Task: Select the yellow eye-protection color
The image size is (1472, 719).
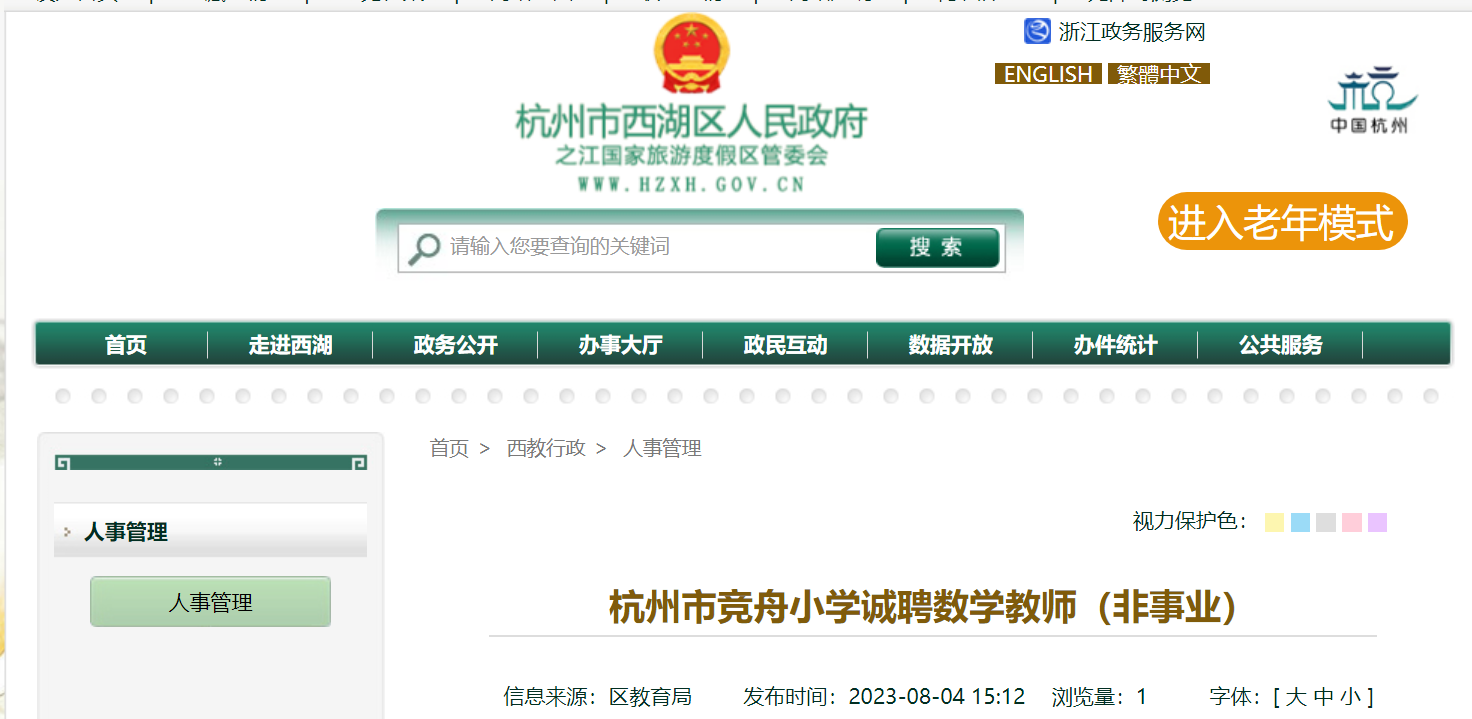Action: tap(1274, 522)
